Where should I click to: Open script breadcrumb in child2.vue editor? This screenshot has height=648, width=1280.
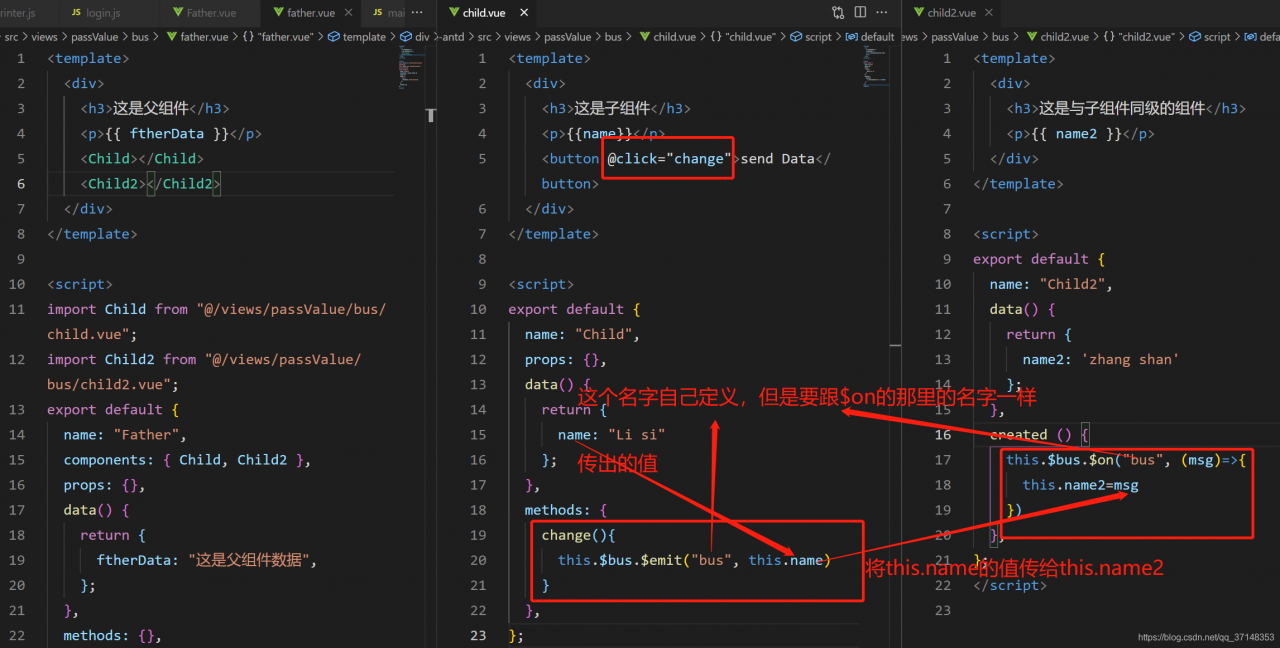tap(1211, 37)
